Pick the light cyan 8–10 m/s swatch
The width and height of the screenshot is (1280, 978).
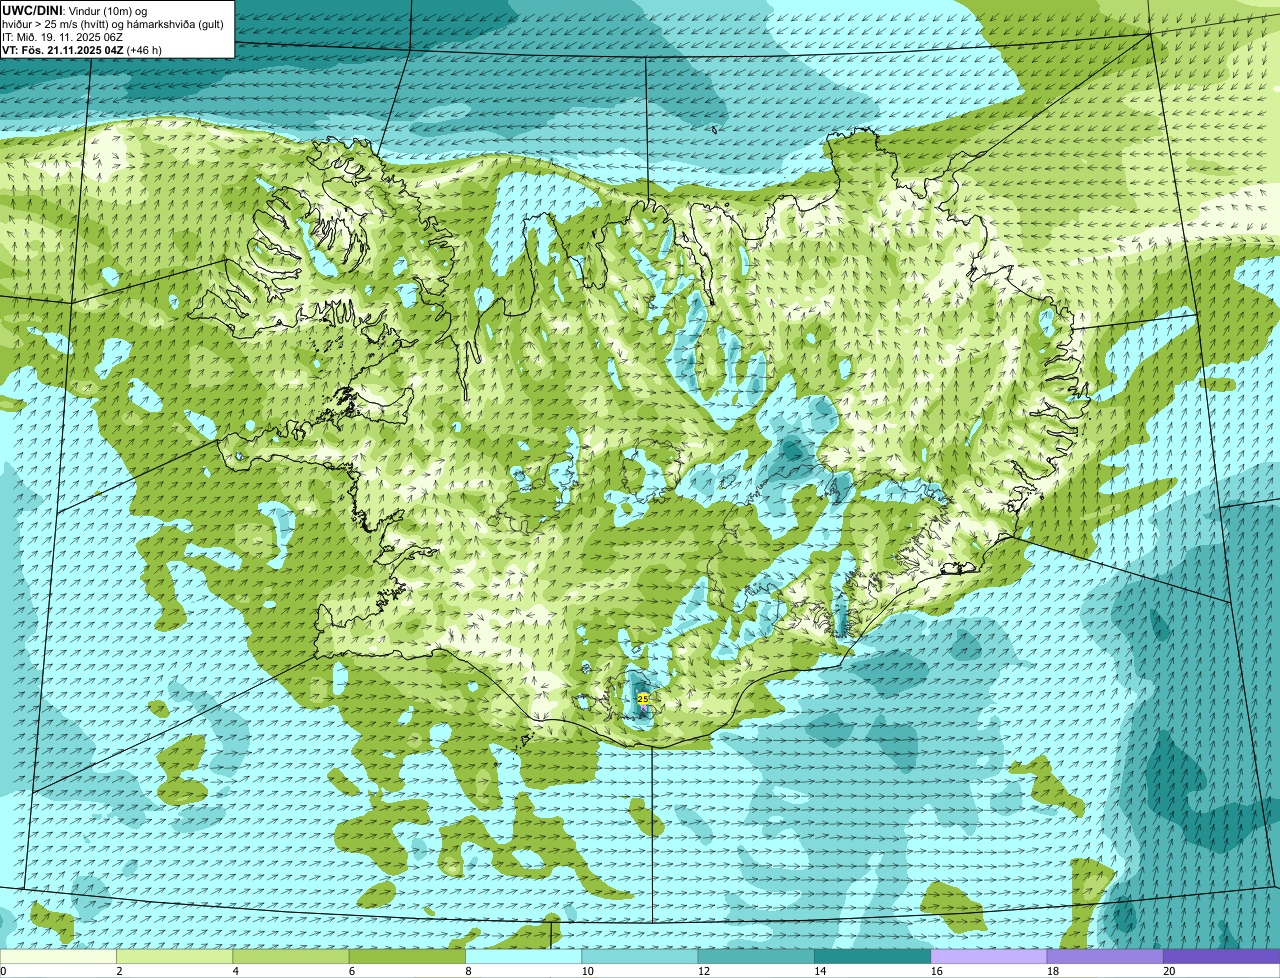point(524,957)
